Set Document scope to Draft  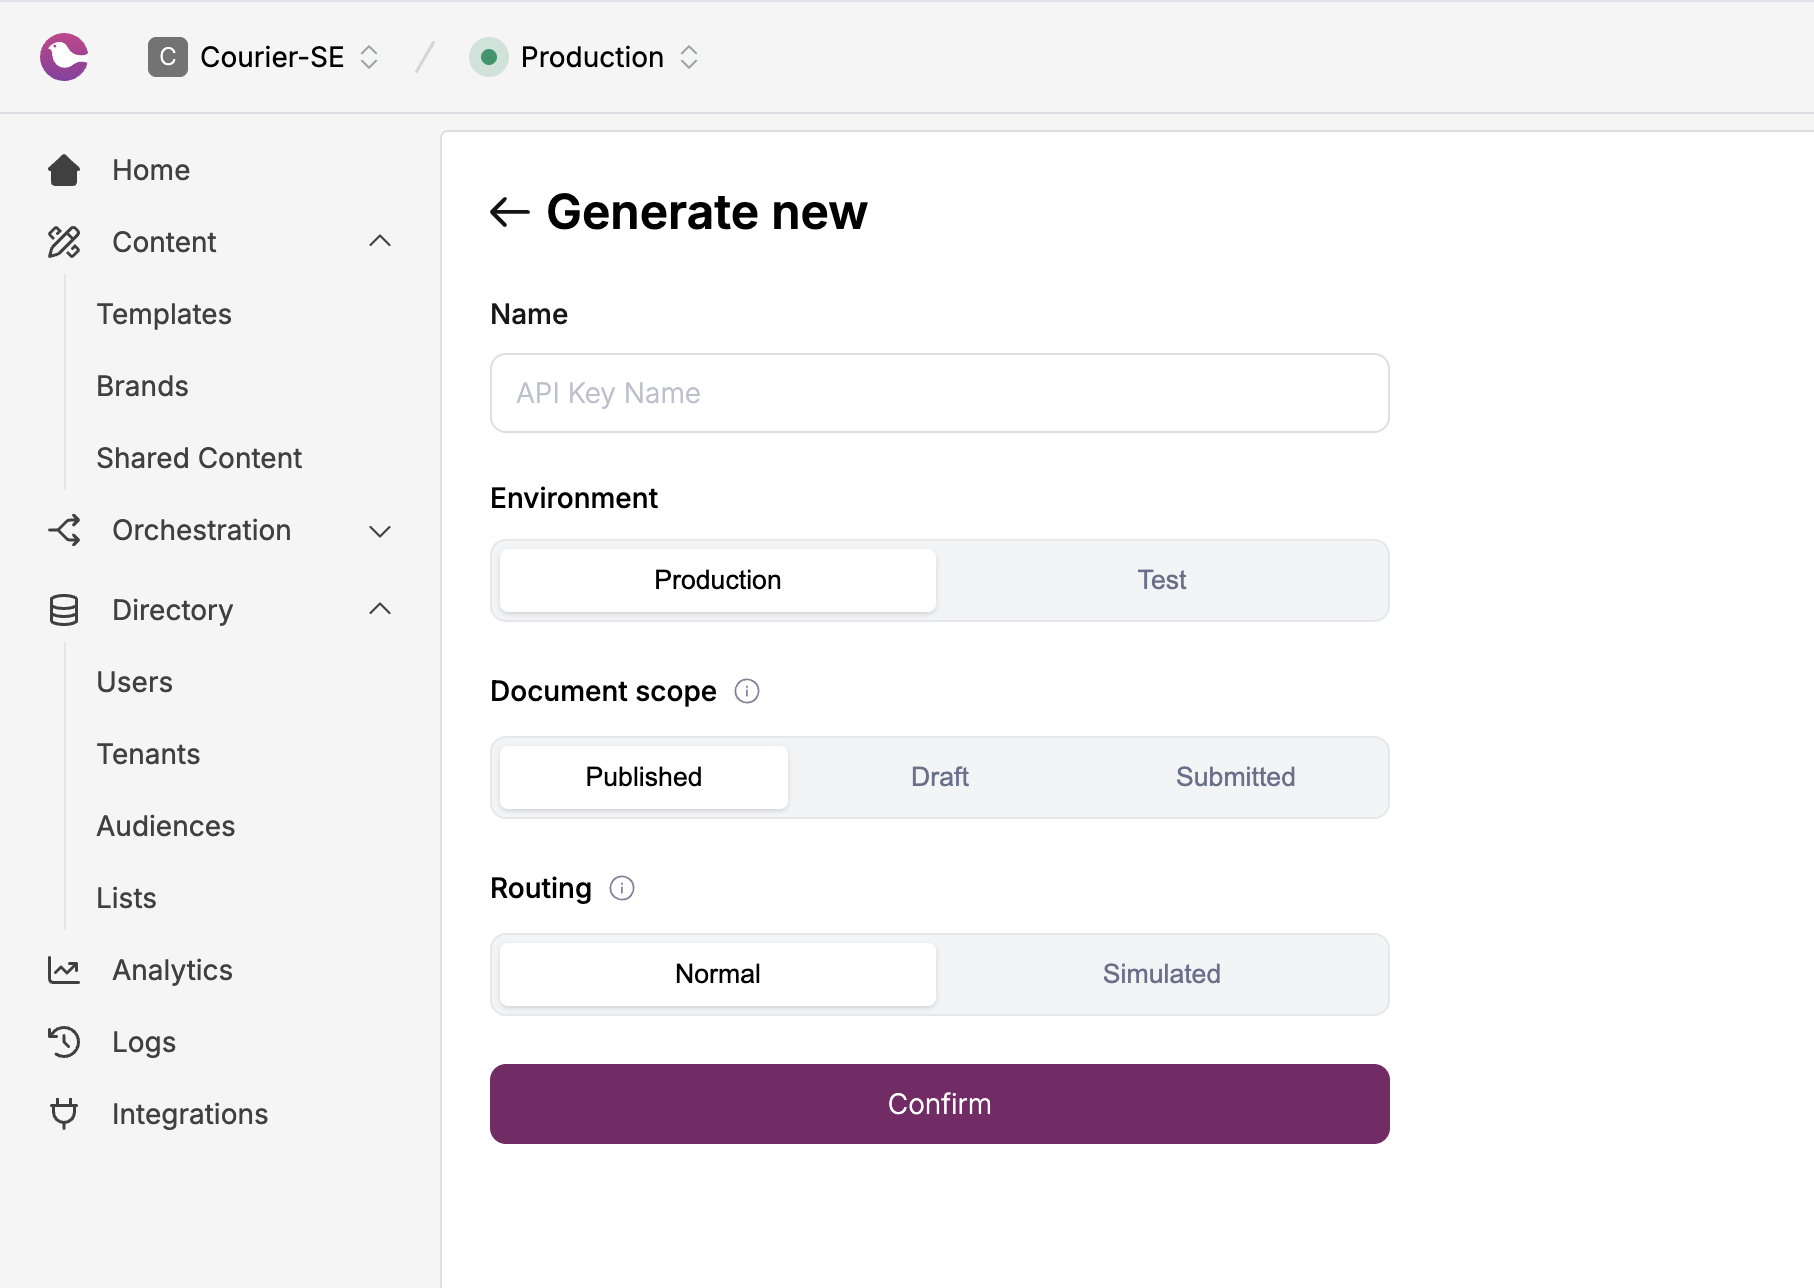tap(939, 777)
